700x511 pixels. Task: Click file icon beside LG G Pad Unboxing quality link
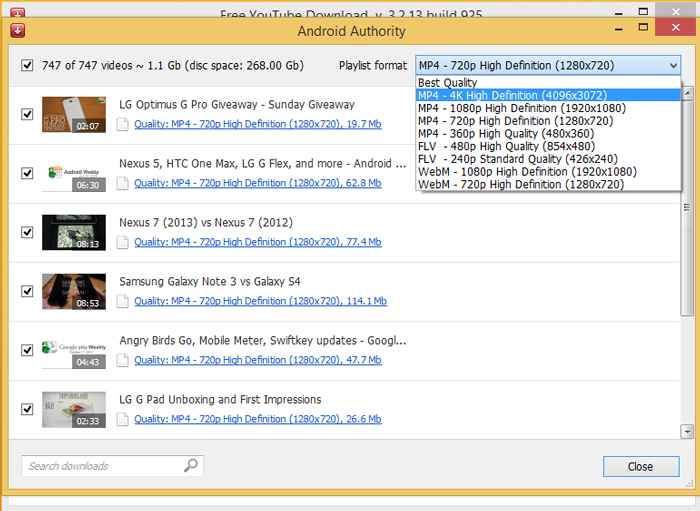(123, 419)
